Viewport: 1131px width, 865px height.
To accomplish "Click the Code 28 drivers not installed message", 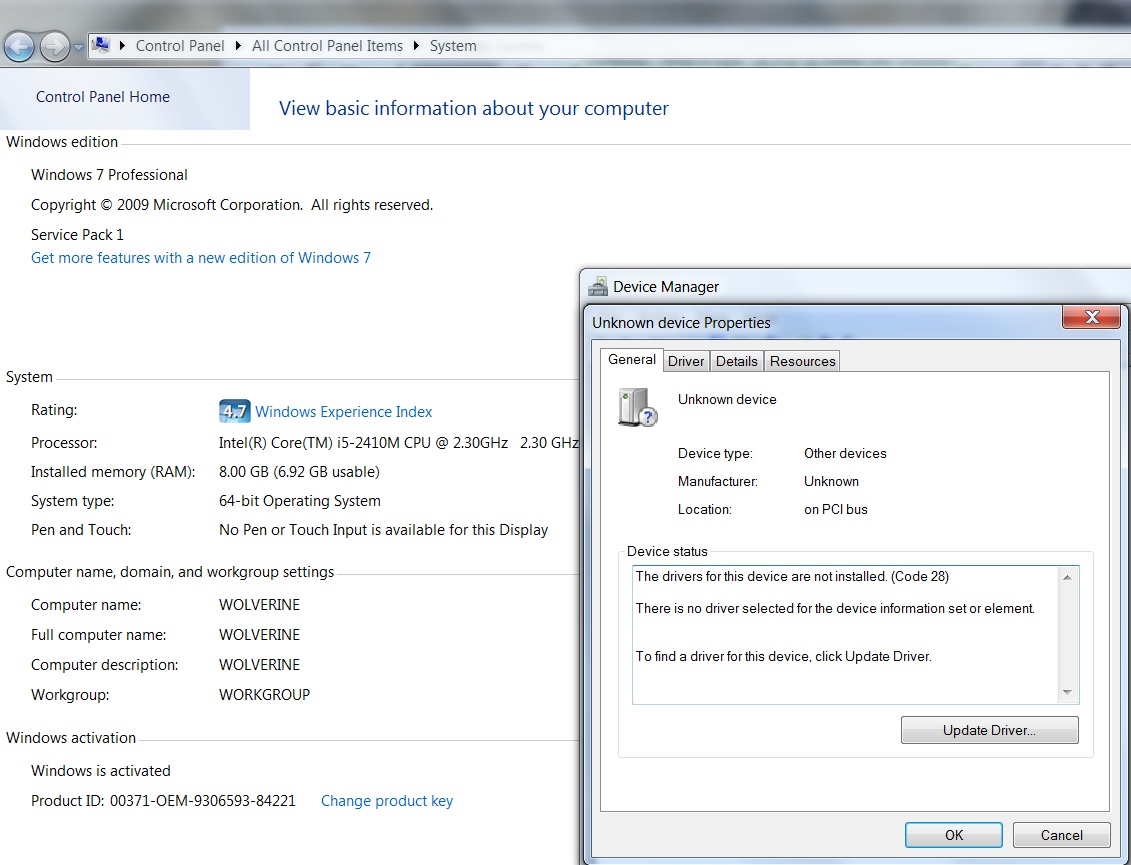I will click(792, 576).
